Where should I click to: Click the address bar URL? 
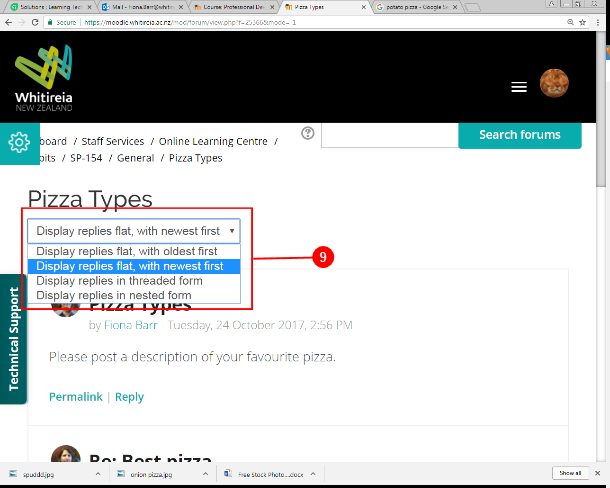pyautogui.click(x=190, y=23)
